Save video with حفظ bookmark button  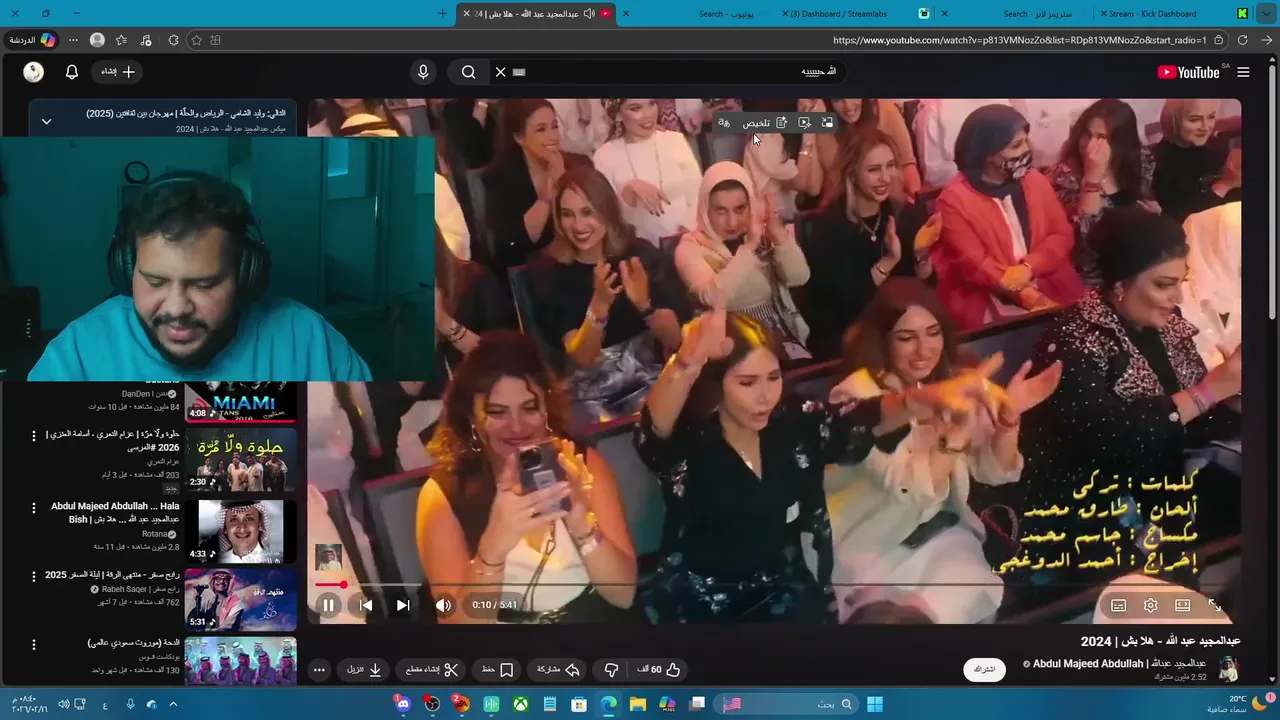(497, 669)
